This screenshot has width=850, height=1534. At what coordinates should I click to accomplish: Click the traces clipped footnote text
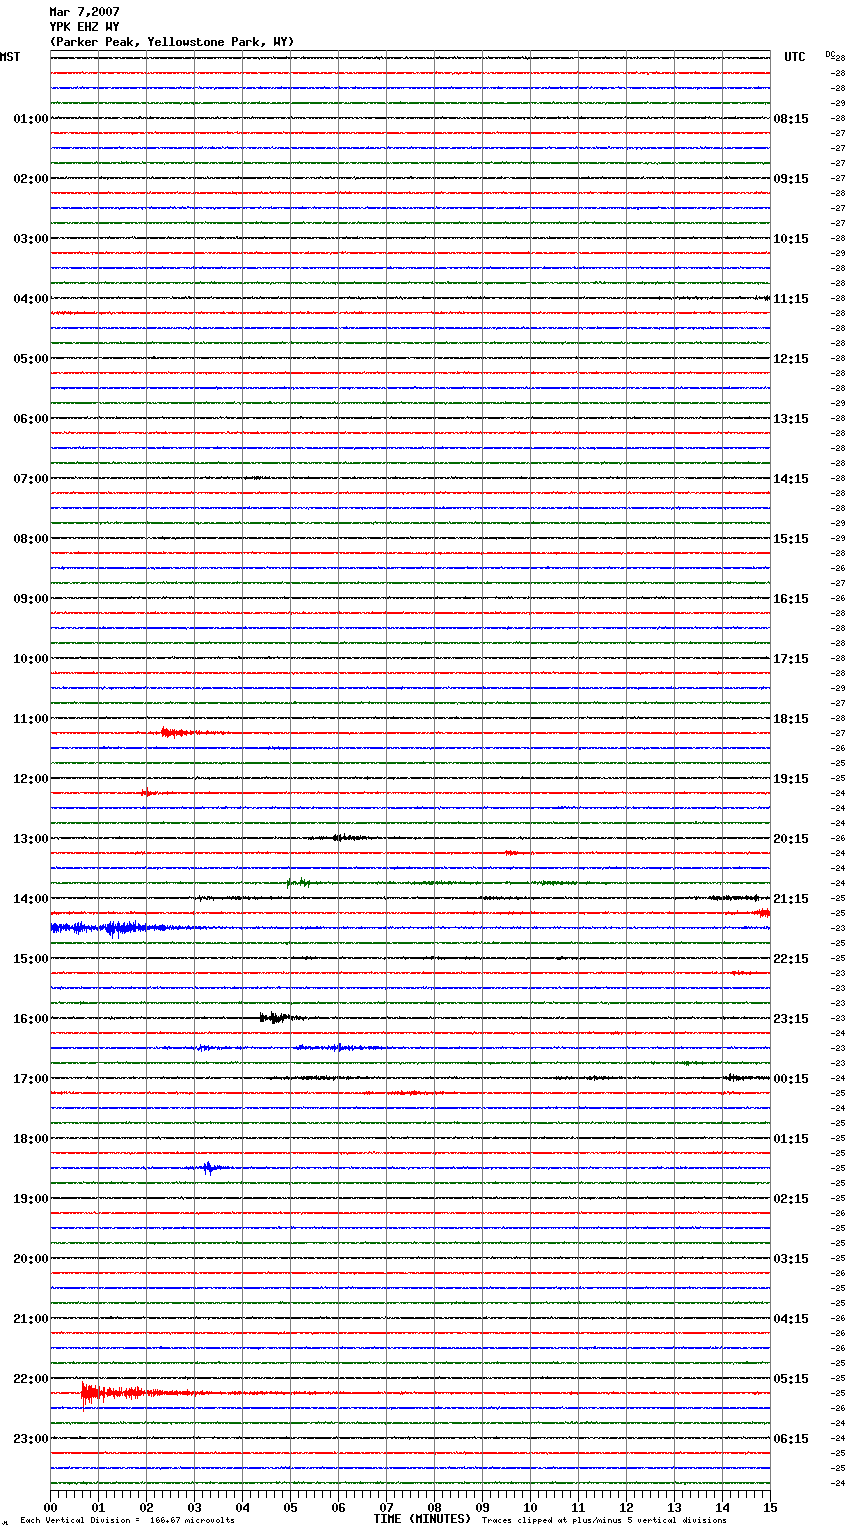[604, 1521]
